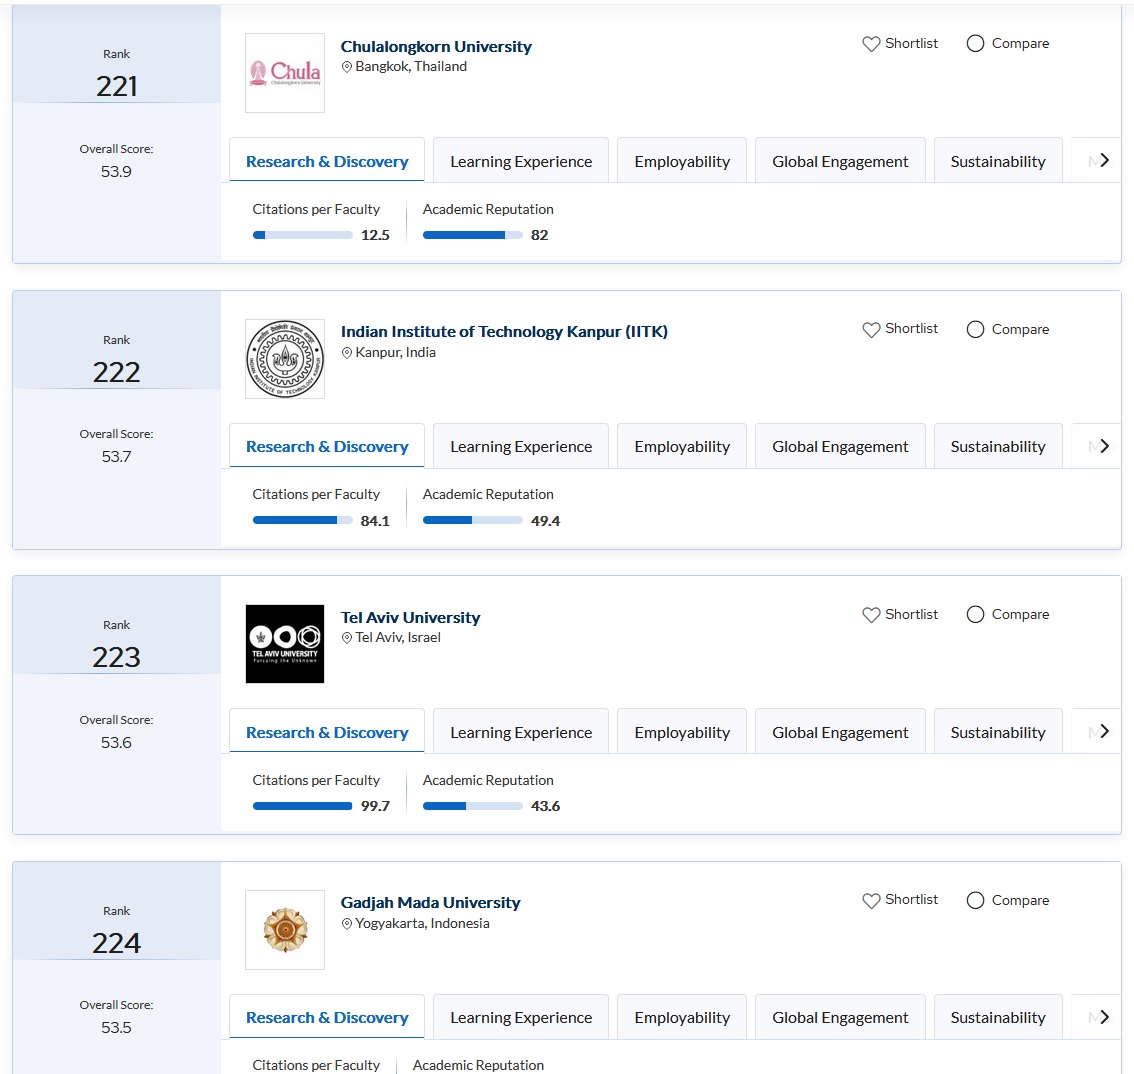Open Tel Aviv University name link
Viewport: 1134px width, 1074px height.
[410, 617]
